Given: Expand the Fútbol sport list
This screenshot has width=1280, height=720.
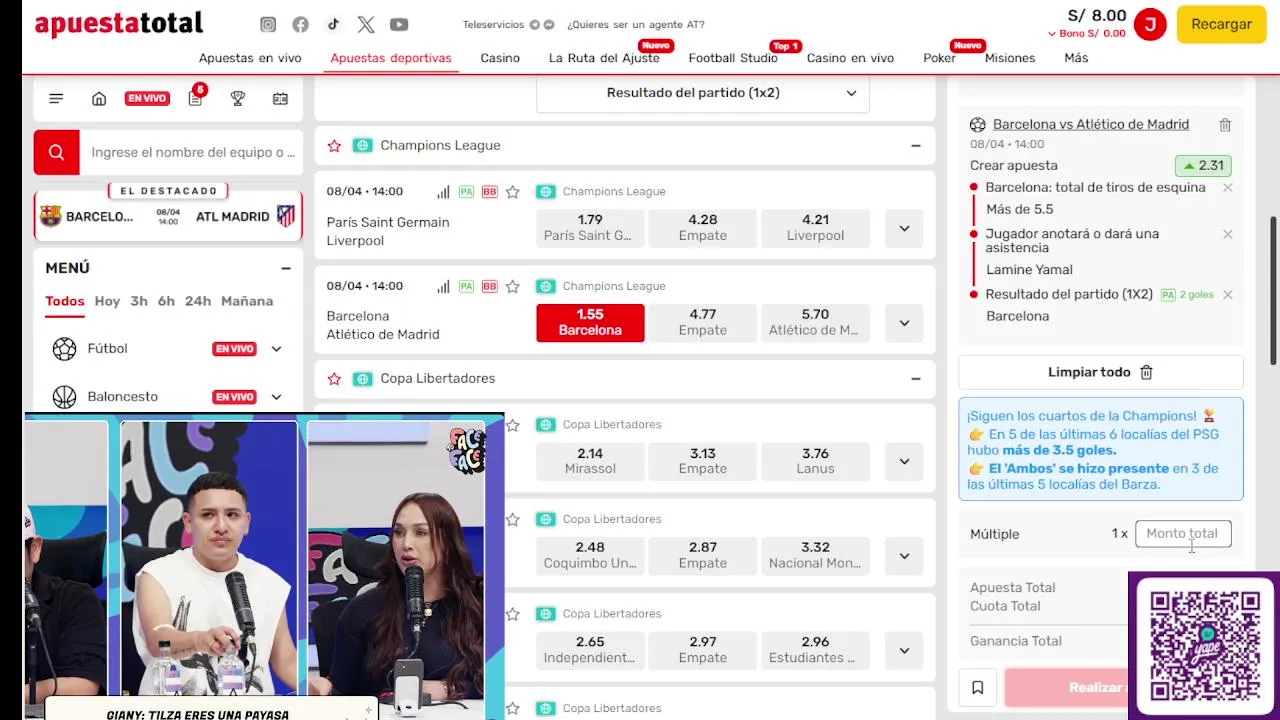Looking at the screenshot, I should click(x=276, y=349).
